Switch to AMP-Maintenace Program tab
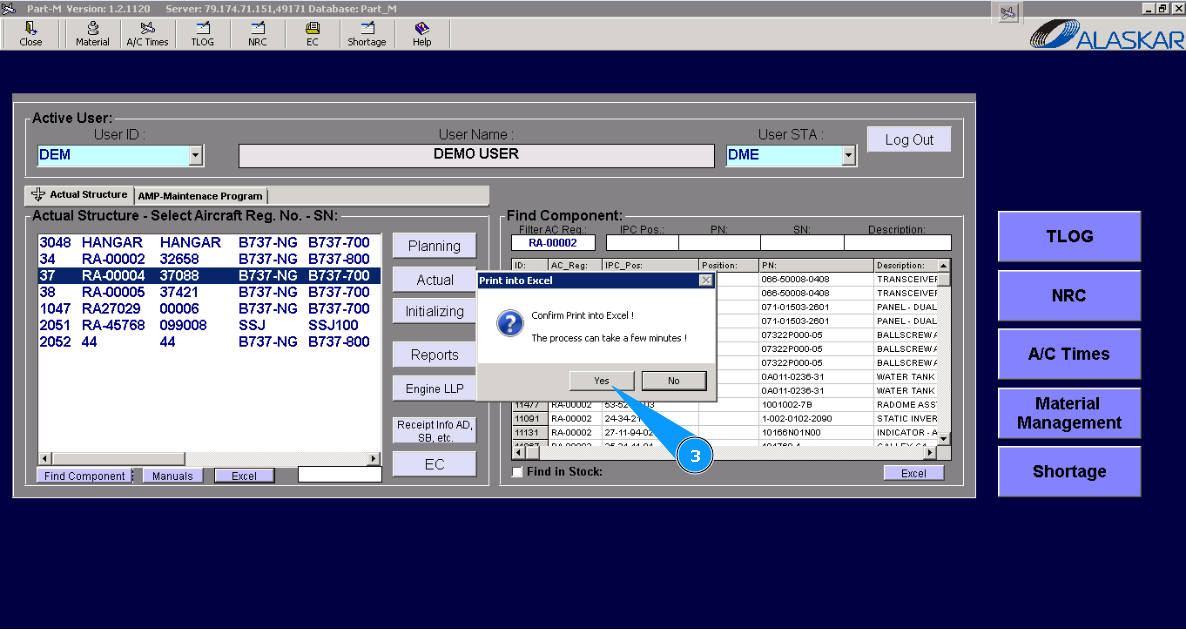This screenshot has width=1186, height=630. 200,196
